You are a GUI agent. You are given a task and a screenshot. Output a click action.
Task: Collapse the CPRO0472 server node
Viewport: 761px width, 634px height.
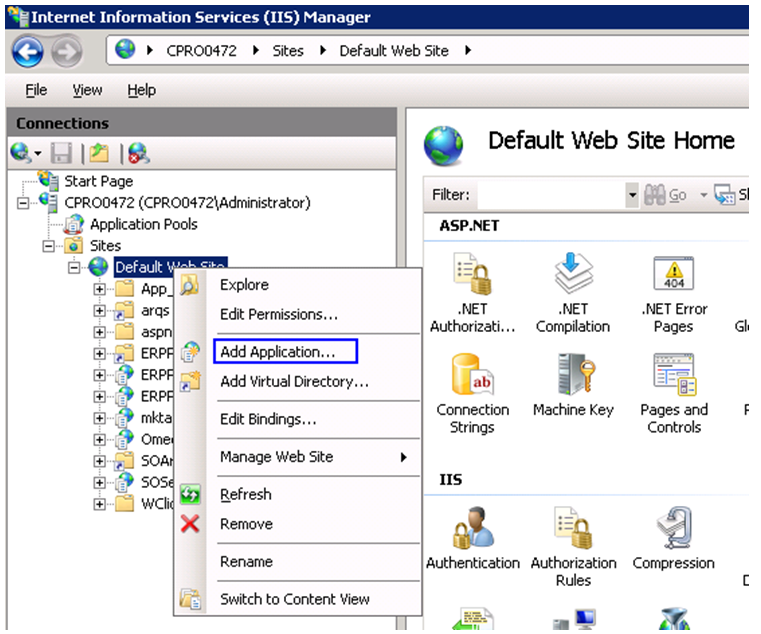point(23,203)
